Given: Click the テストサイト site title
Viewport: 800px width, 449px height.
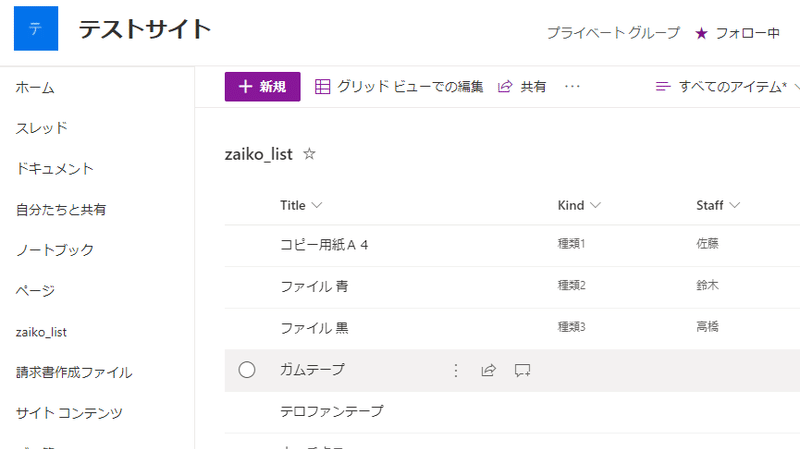Looking at the screenshot, I should (145, 30).
